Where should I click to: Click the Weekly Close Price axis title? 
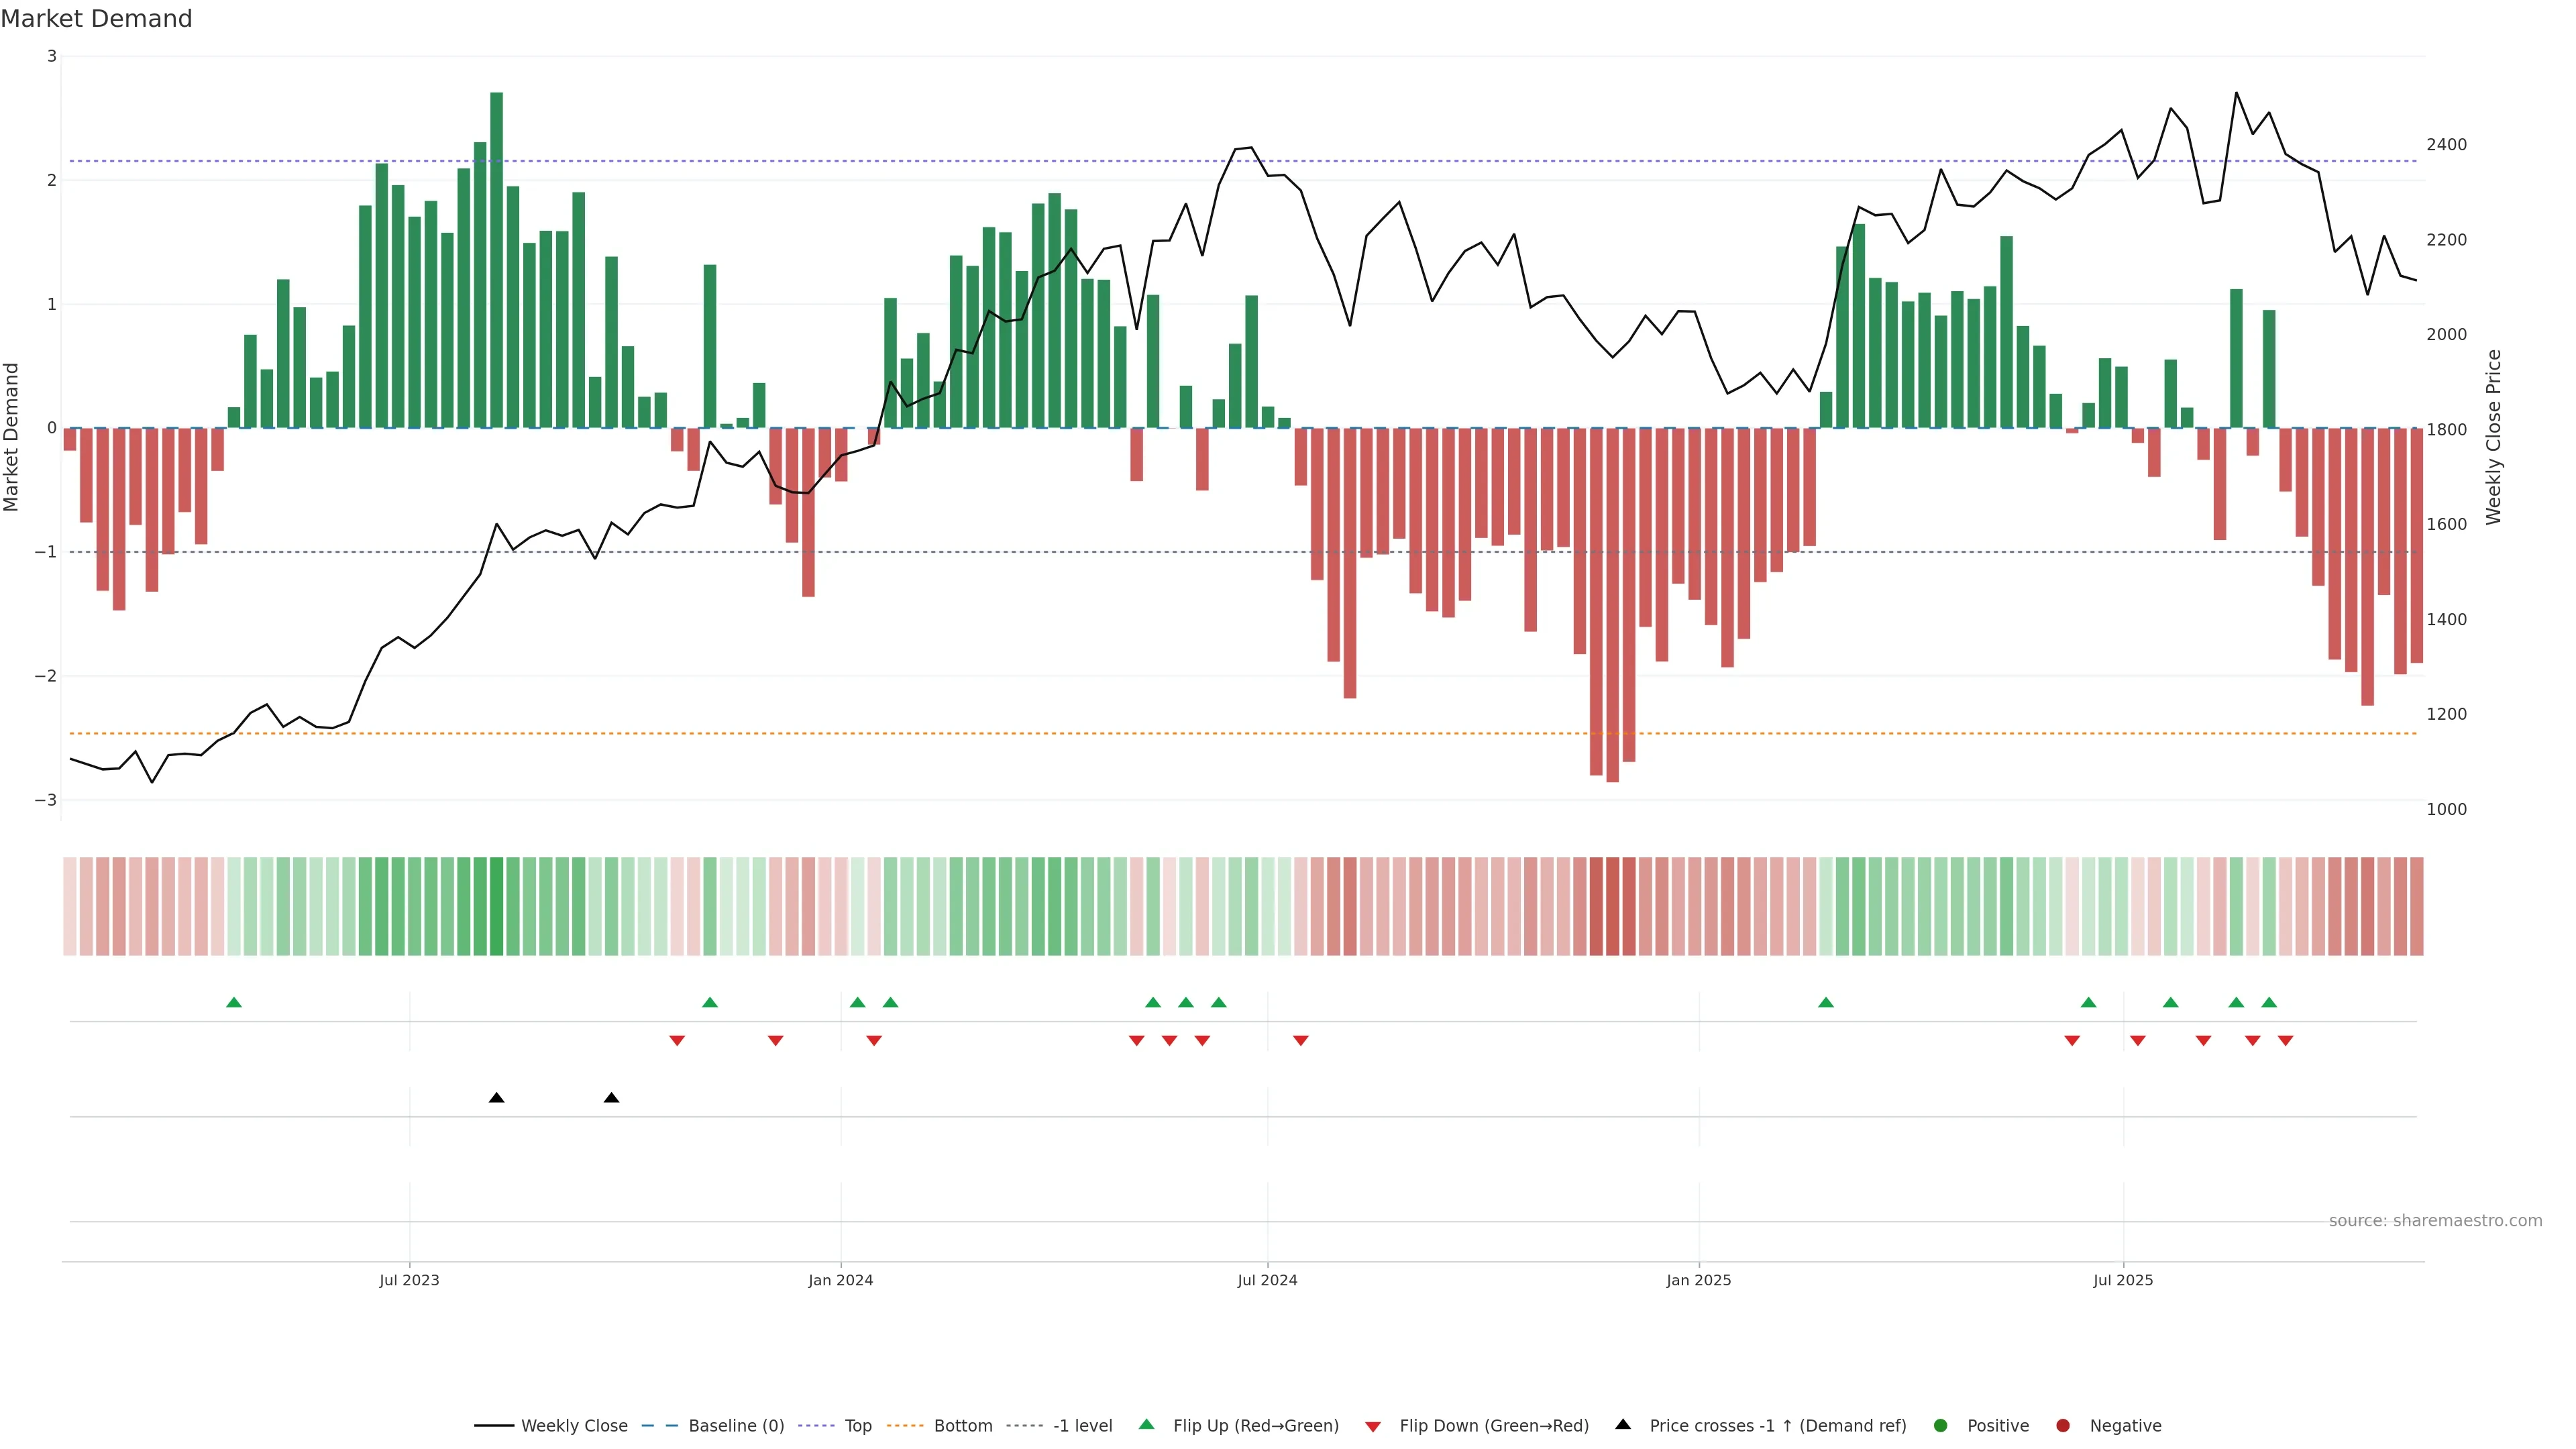click(2493, 437)
